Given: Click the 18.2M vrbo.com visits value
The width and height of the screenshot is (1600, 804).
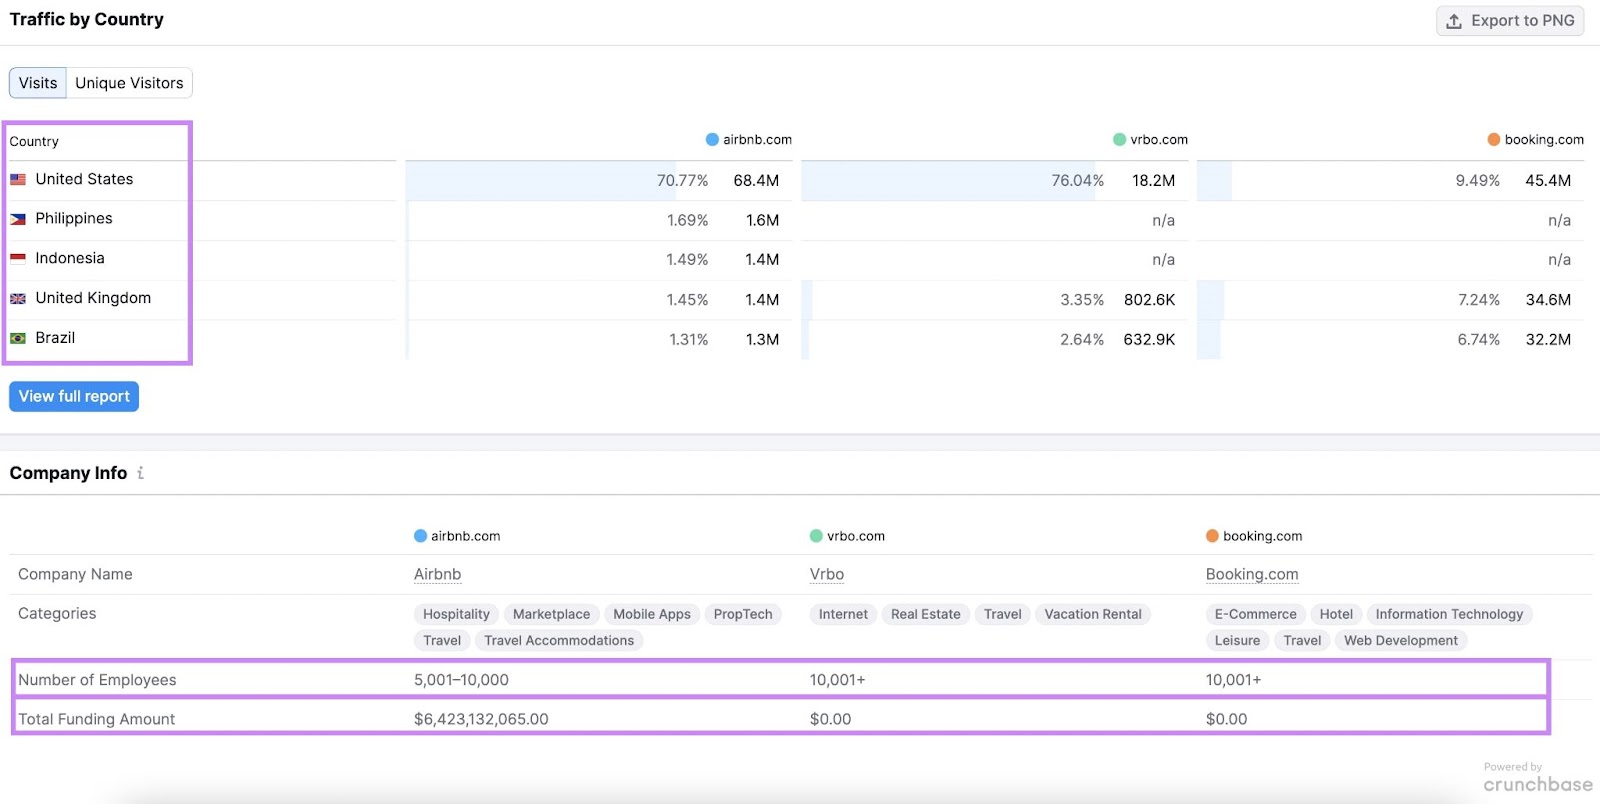Looking at the screenshot, I should (x=1153, y=181).
